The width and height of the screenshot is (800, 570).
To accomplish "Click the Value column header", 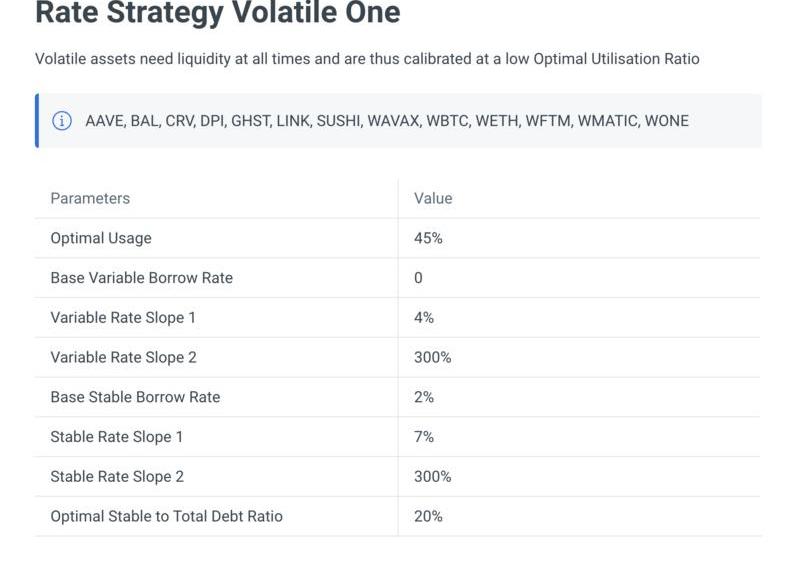I will point(433,199).
